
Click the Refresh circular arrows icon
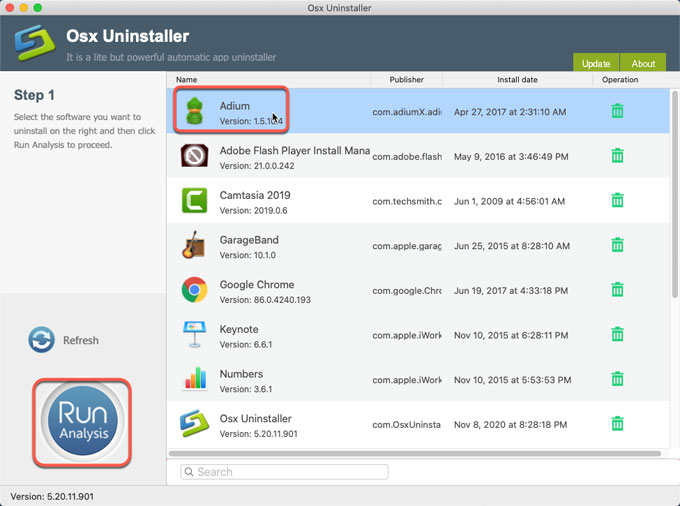[x=42, y=340]
